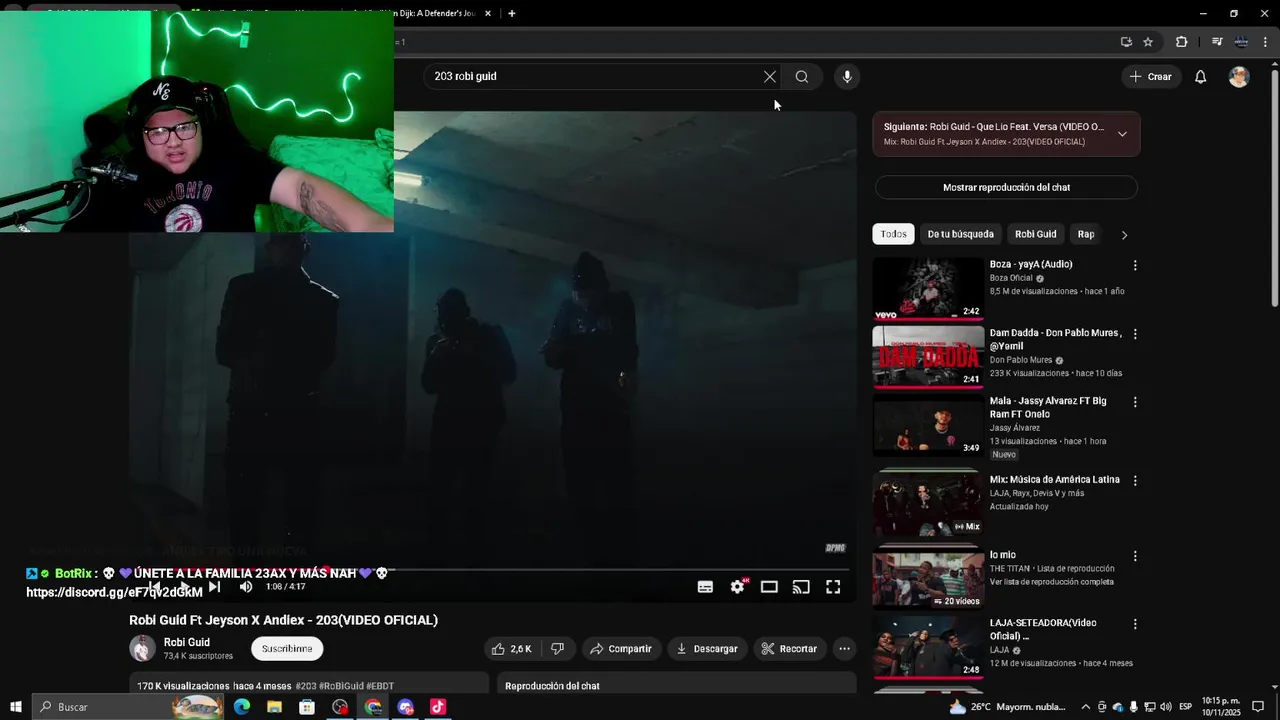
Task: Select the De tu búsqueda chip
Action: 960,234
